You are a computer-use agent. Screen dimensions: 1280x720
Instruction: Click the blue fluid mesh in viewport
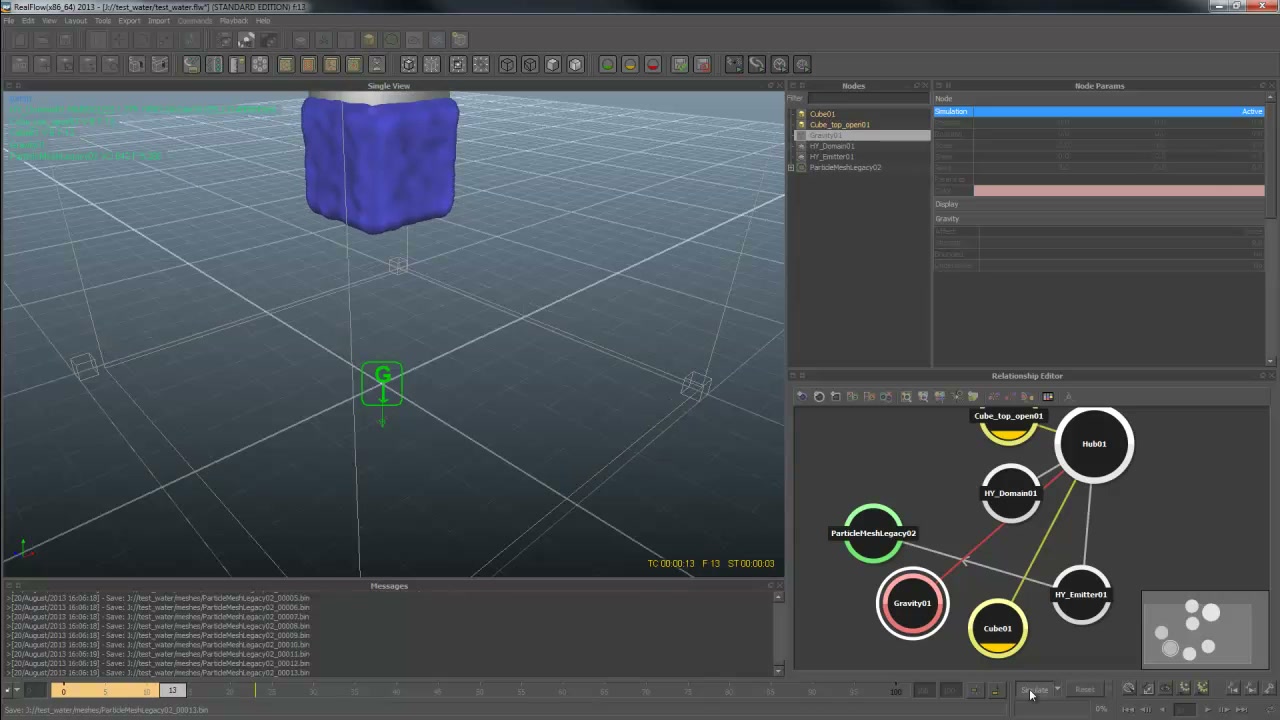[x=380, y=165]
